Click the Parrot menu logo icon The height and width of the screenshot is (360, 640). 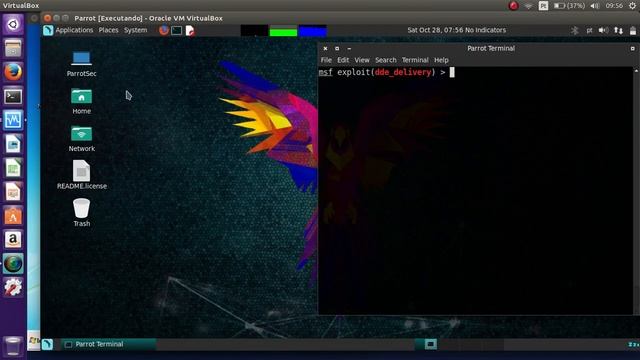[x=48, y=30]
